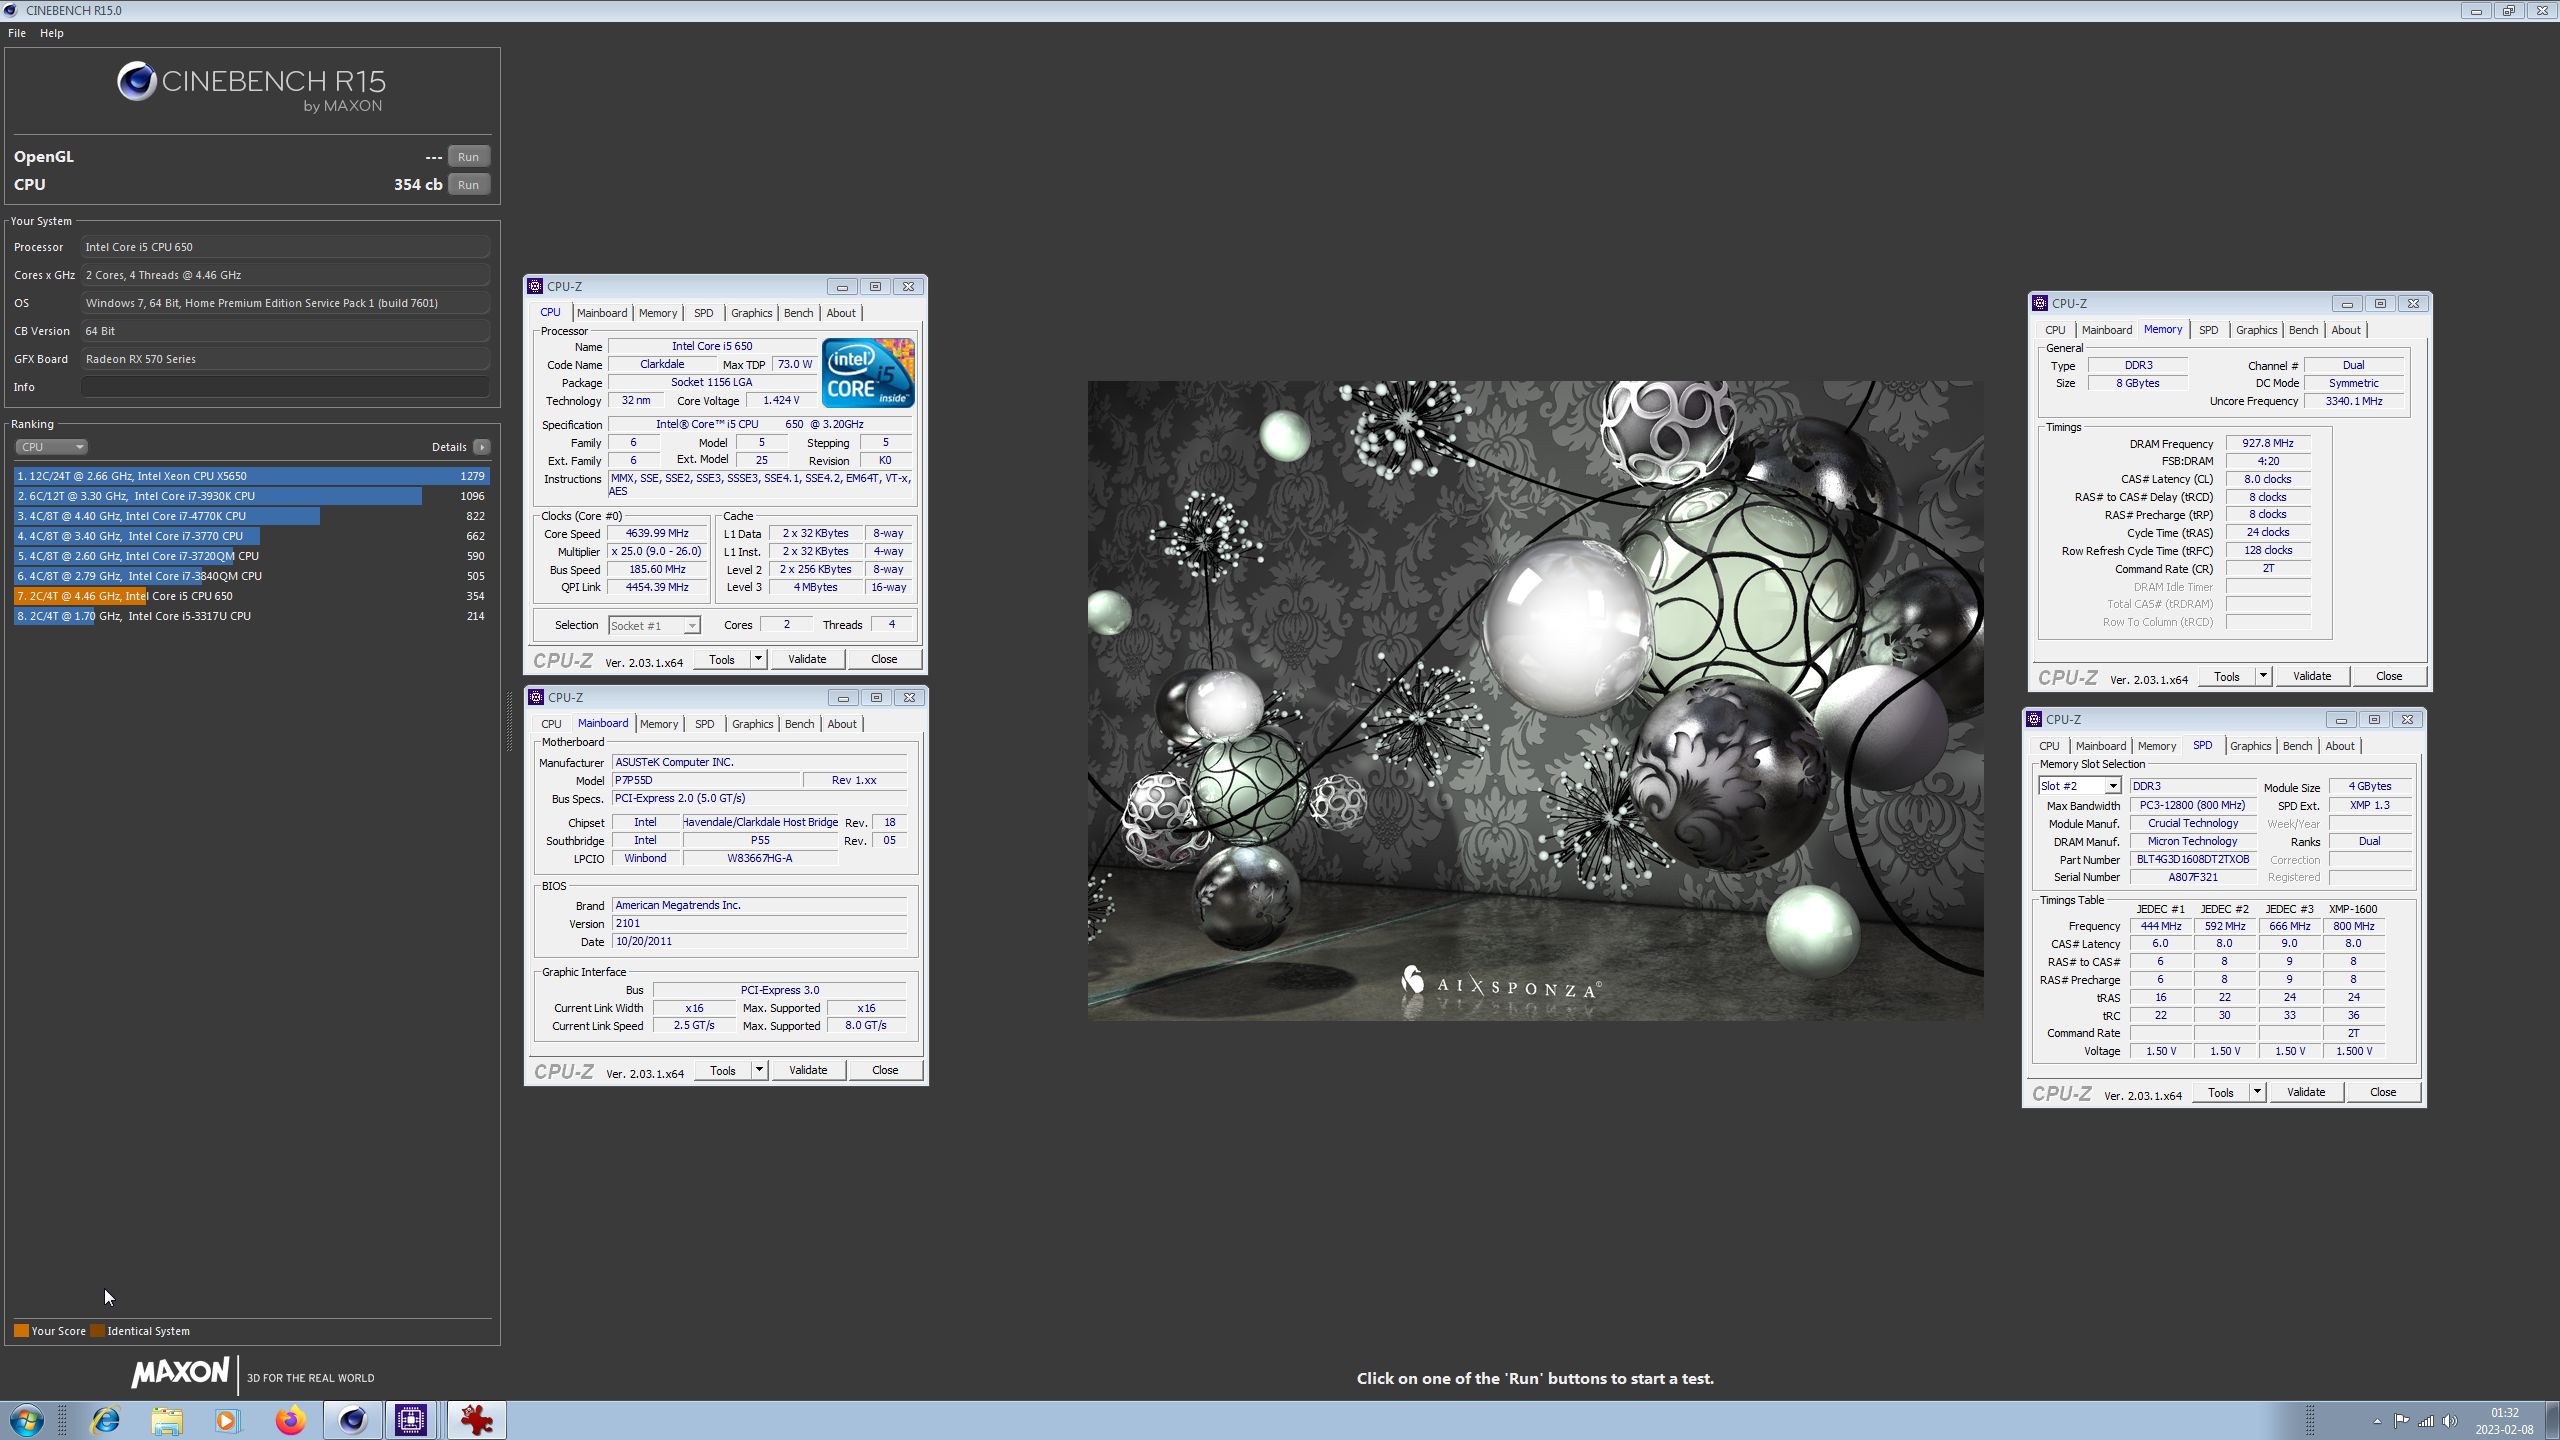Click the Cinebench R15 logo

point(251,86)
